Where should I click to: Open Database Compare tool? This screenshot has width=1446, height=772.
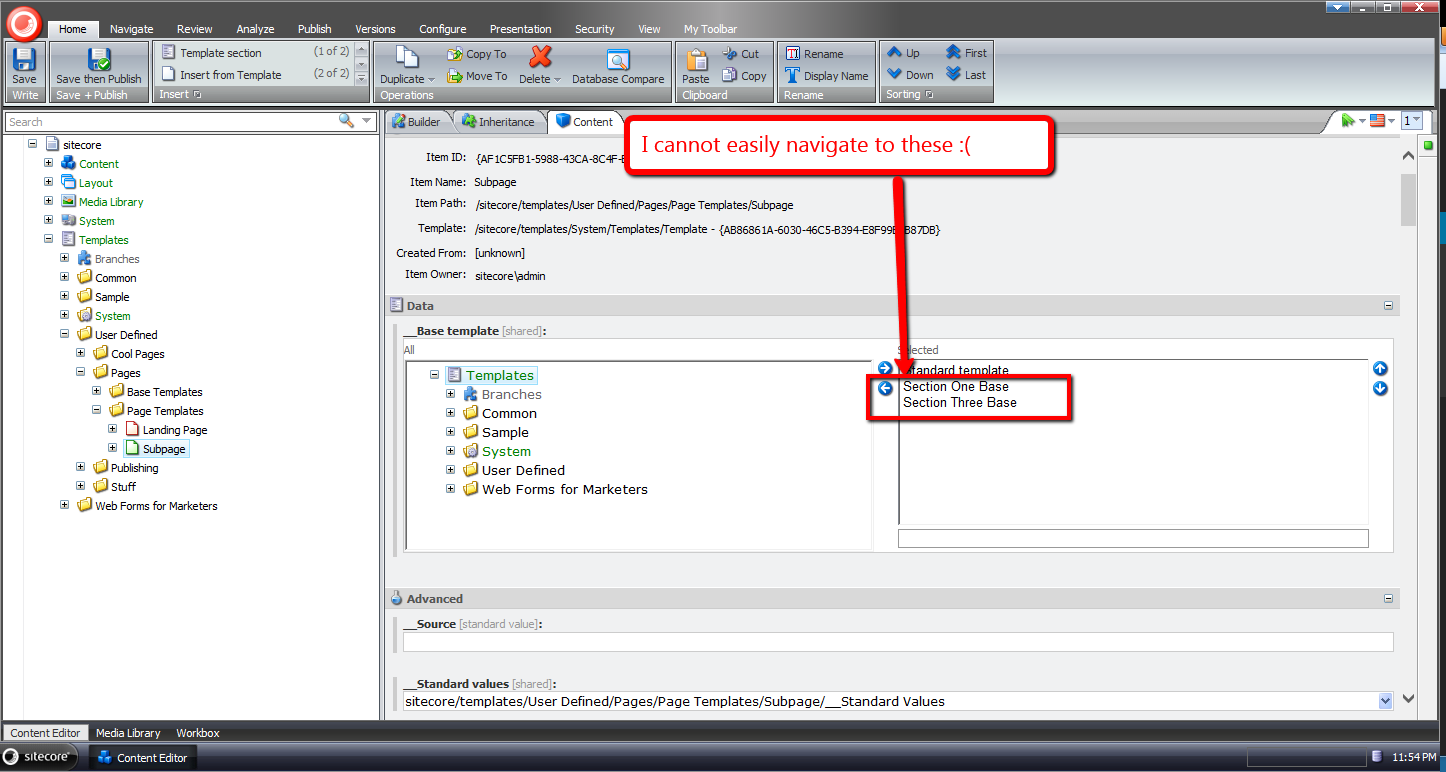point(618,62)
